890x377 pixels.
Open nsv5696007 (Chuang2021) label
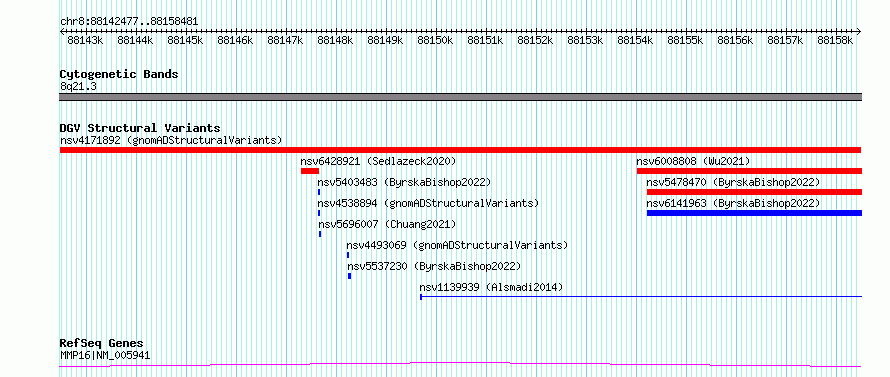point(387,224)
